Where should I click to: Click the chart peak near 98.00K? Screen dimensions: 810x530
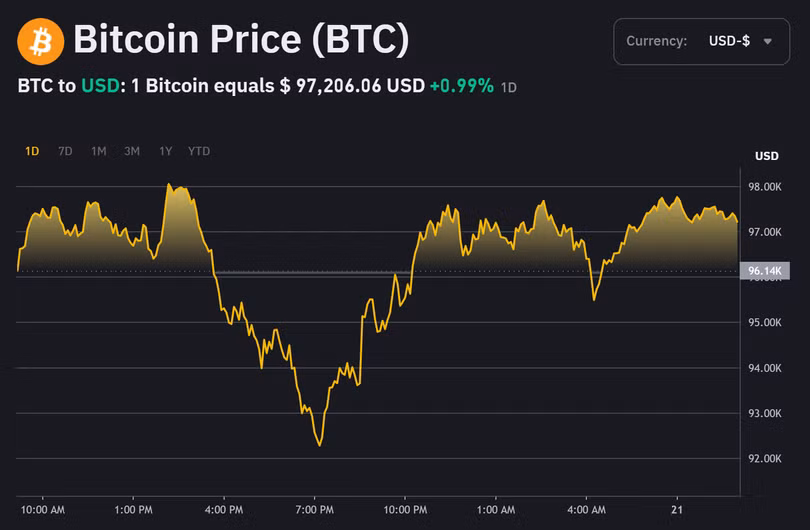click(168, 184)
